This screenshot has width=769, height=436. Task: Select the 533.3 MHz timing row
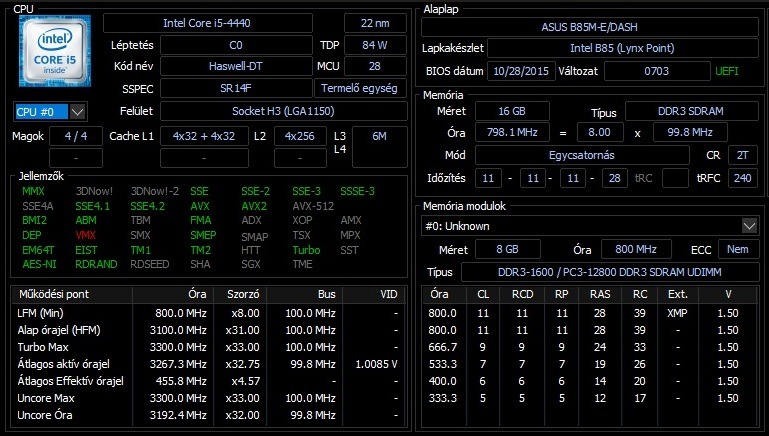[x=590, y=364]
